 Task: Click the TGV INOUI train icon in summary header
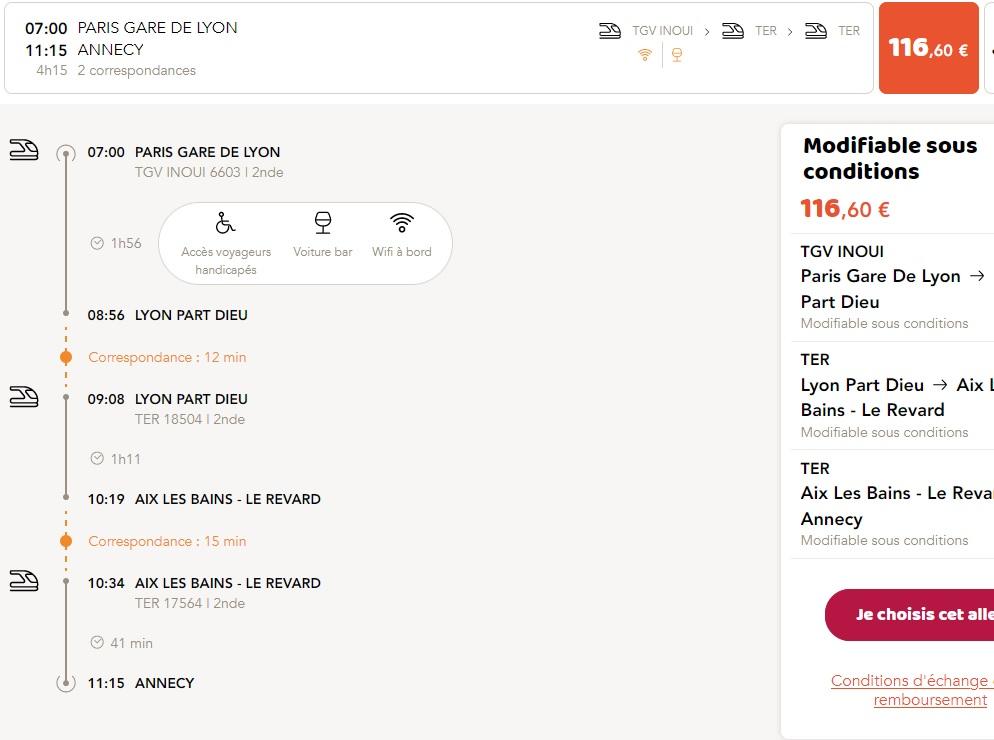(610, 30)
